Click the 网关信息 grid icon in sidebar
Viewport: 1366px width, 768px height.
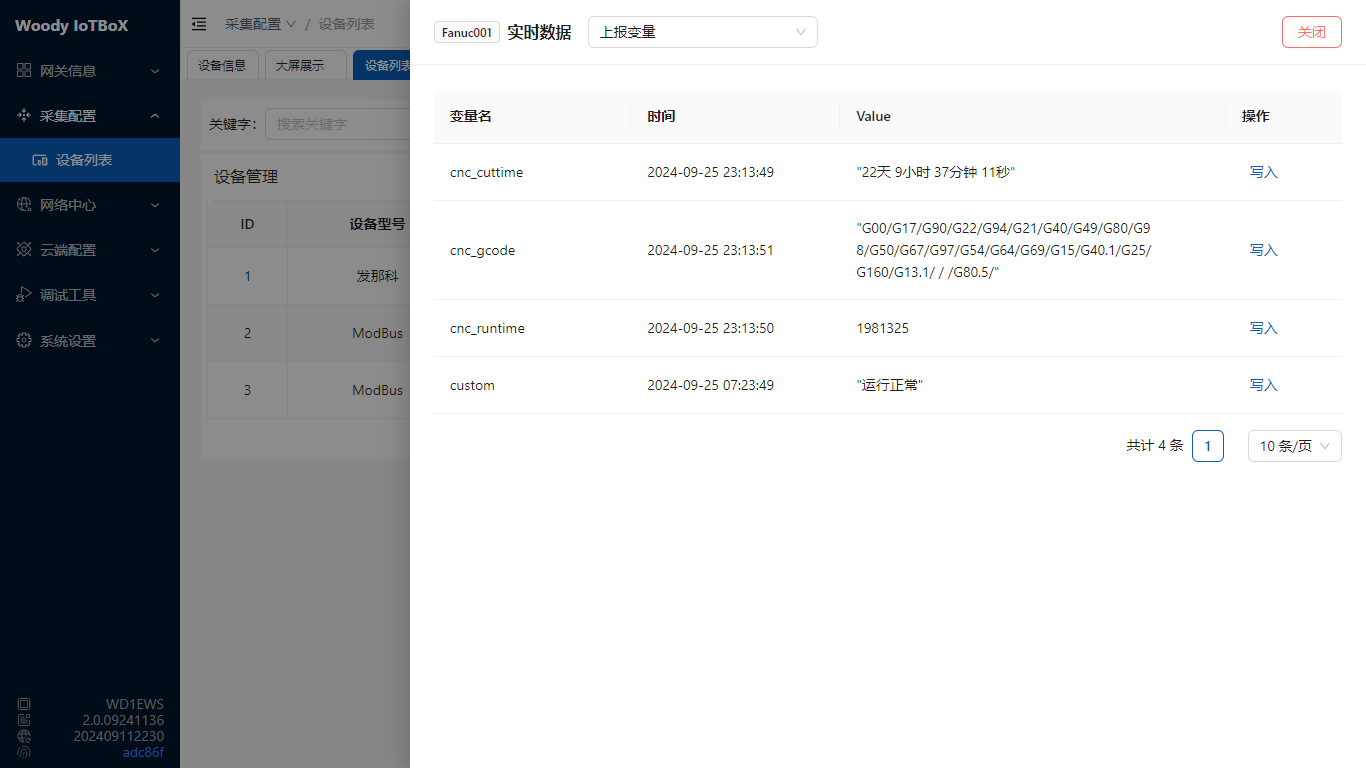(24, 71)
